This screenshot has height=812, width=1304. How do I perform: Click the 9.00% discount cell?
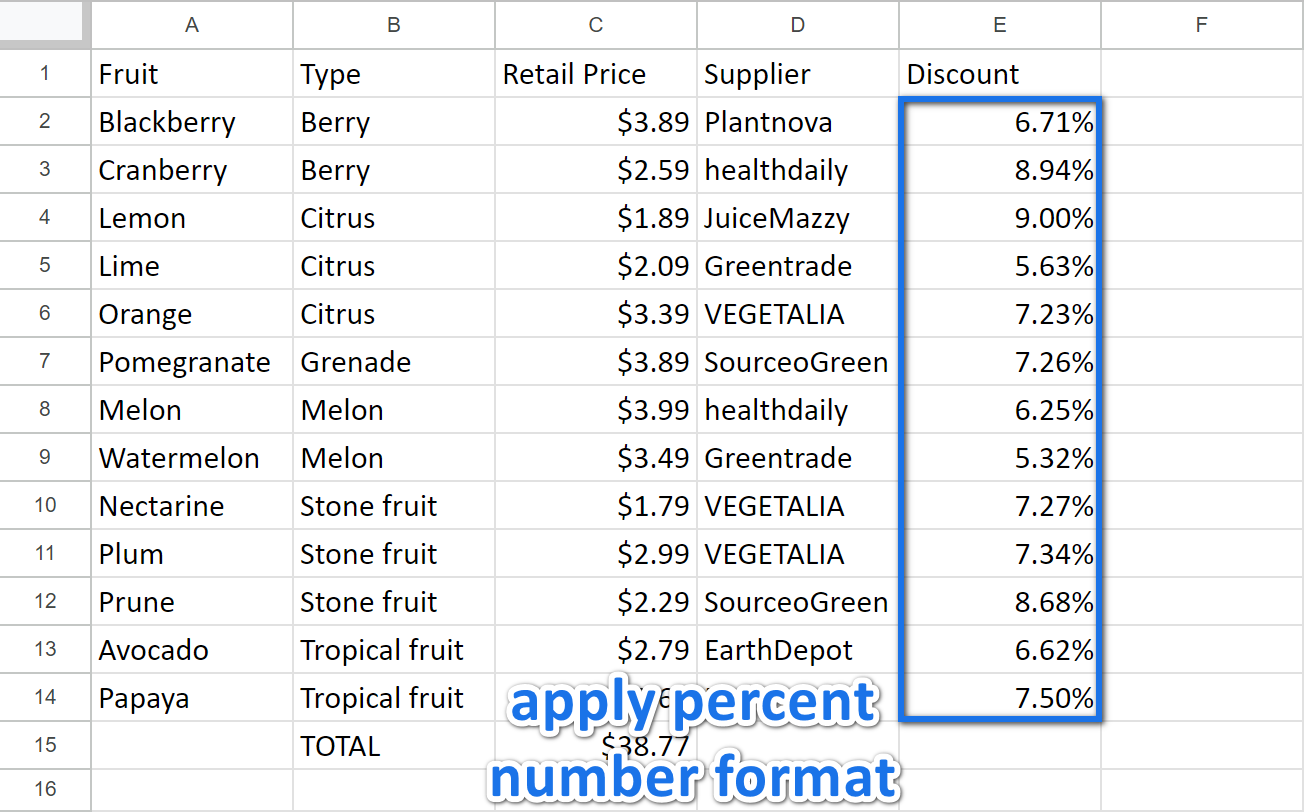coord(1000,218)
